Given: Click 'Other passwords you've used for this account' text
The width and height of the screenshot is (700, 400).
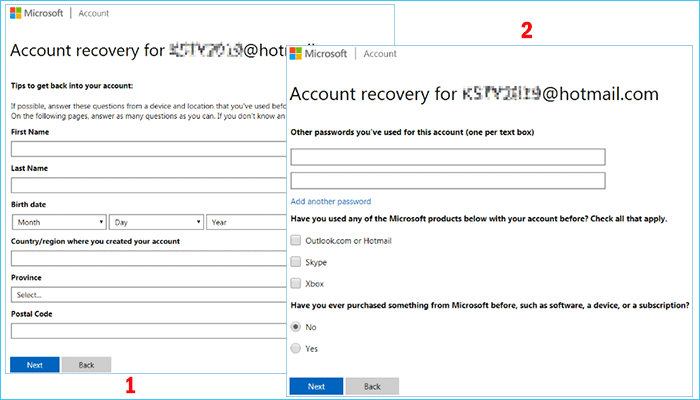Looking at the screenshot, I should point(412,132).
